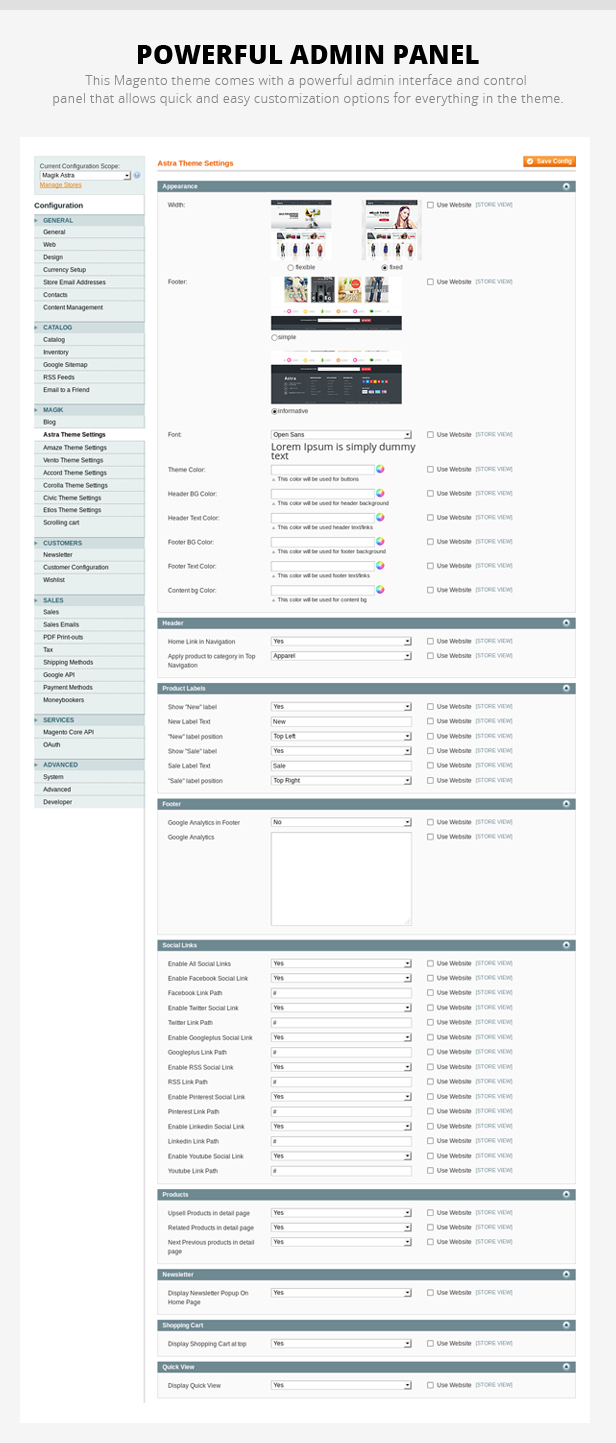Image resolution: width=616 pixels, height=1443 pixels.
Task: Open the Font dropdown showing Open Sans
Action: click(341, 435)
